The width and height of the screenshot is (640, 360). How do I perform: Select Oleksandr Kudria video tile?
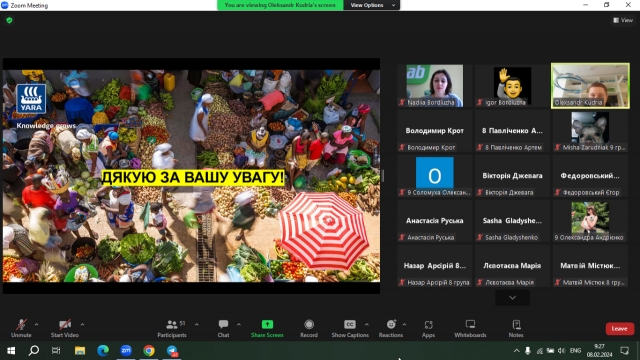(590, 86)
